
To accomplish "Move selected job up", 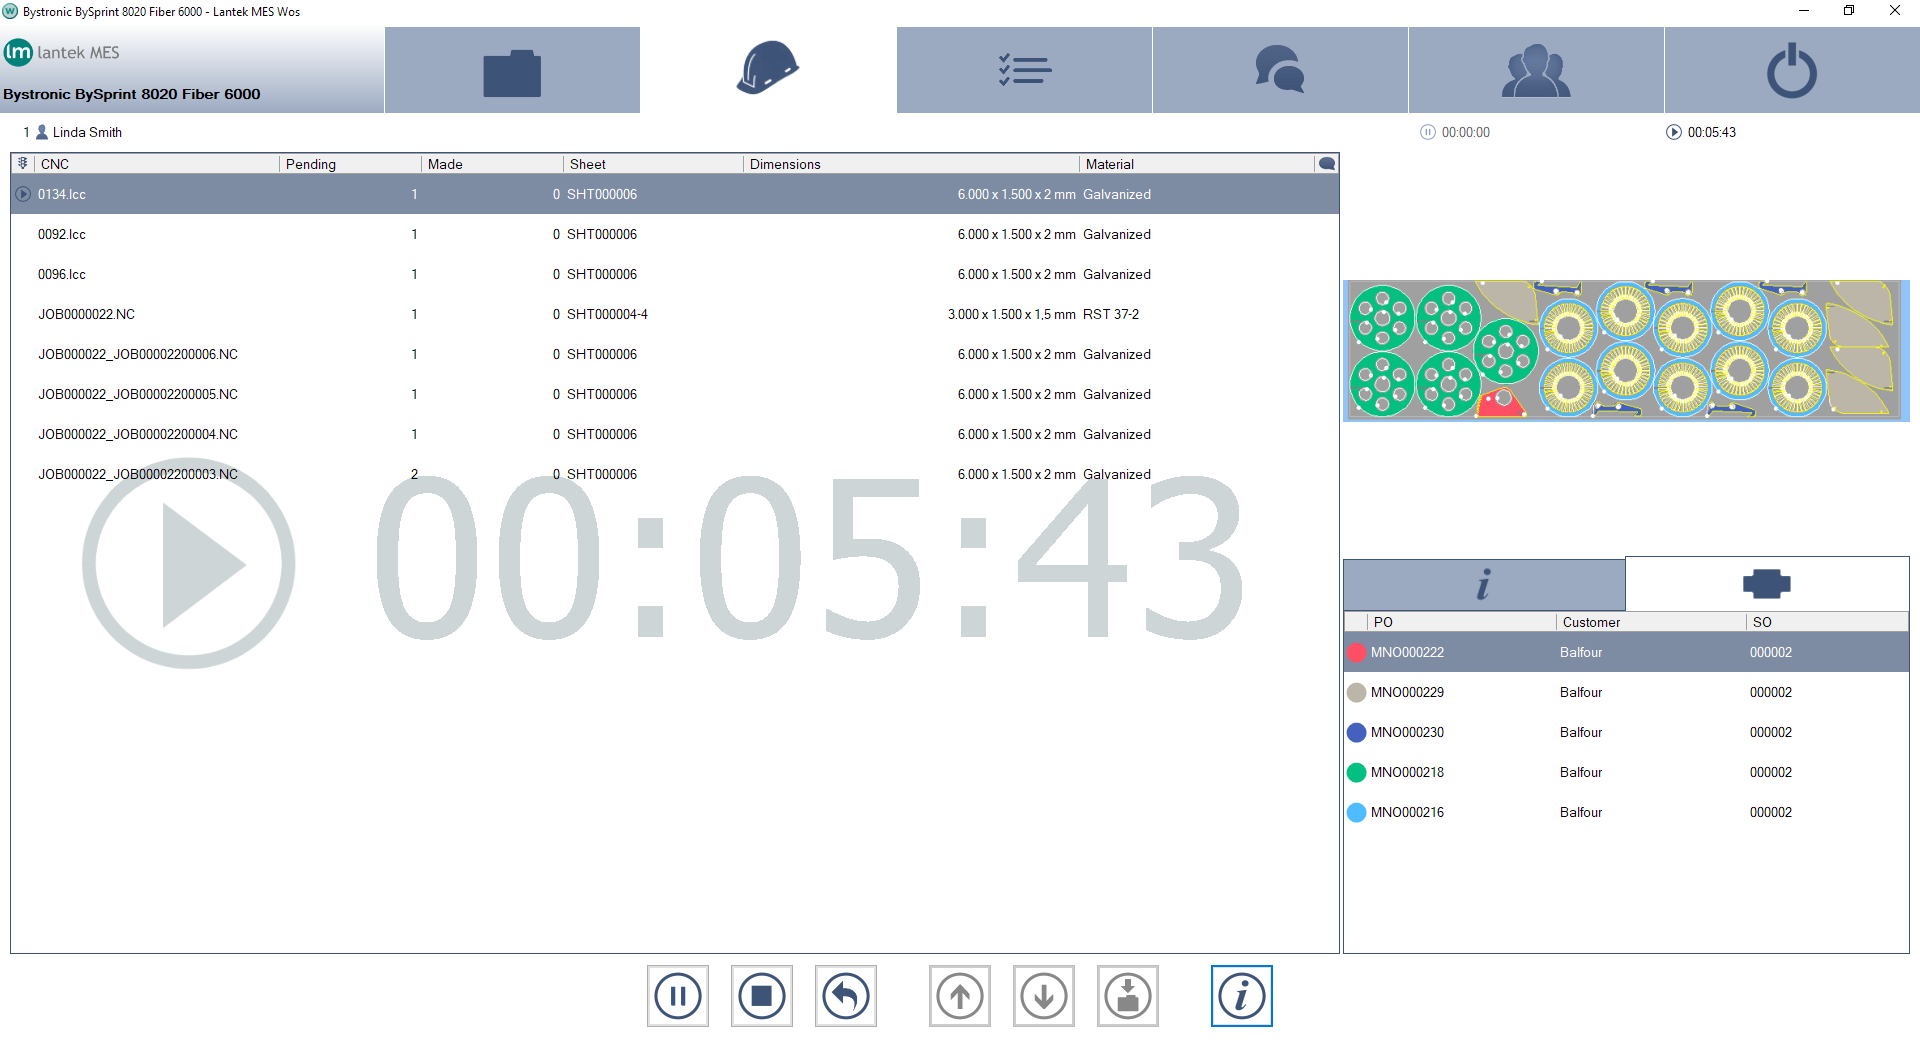I will point(960,996).
